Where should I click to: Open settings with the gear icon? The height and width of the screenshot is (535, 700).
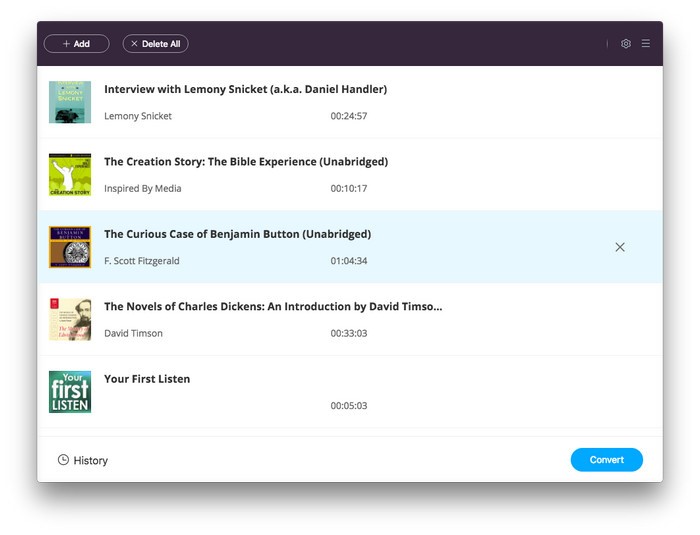click(x=626, y=44)
